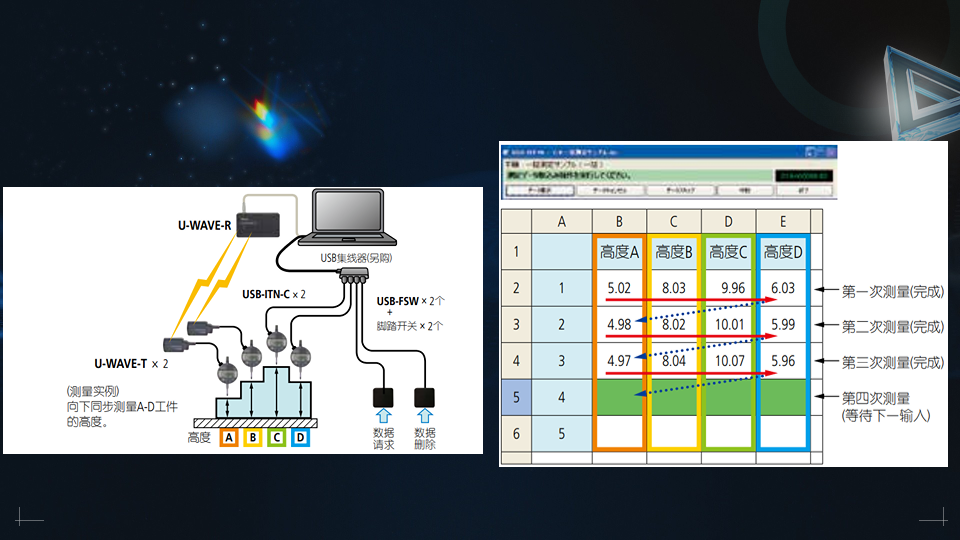
Task: Click the blue up arrow above 数据删除
Action: pyautogui.click(x=425, y=420)
